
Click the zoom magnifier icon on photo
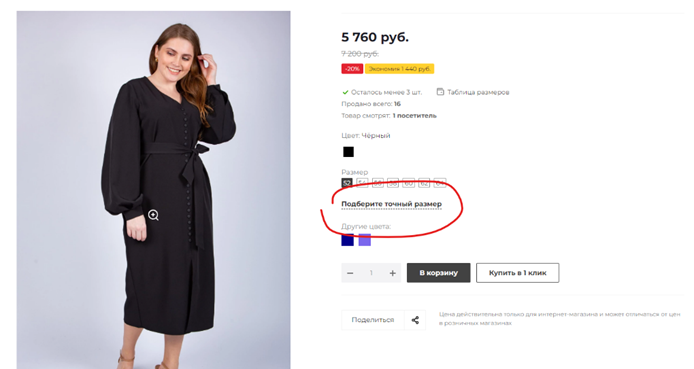[153, 215]
